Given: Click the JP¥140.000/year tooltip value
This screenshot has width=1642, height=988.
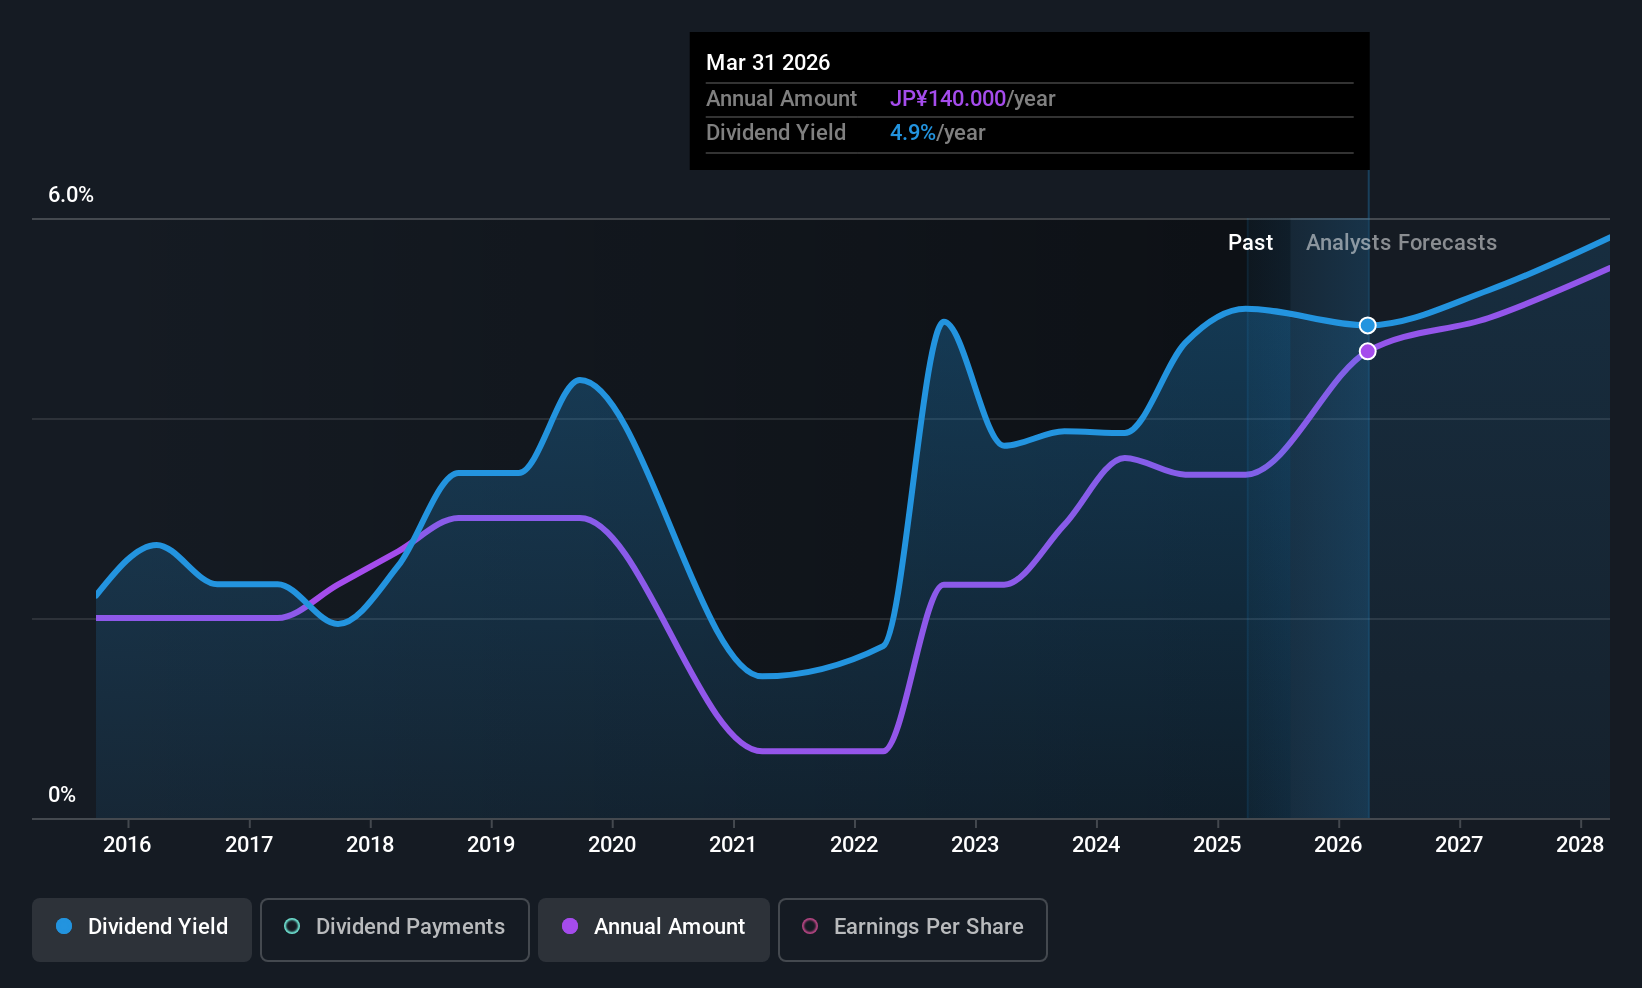Looking at the screenshot, I should tap(973, 99).
